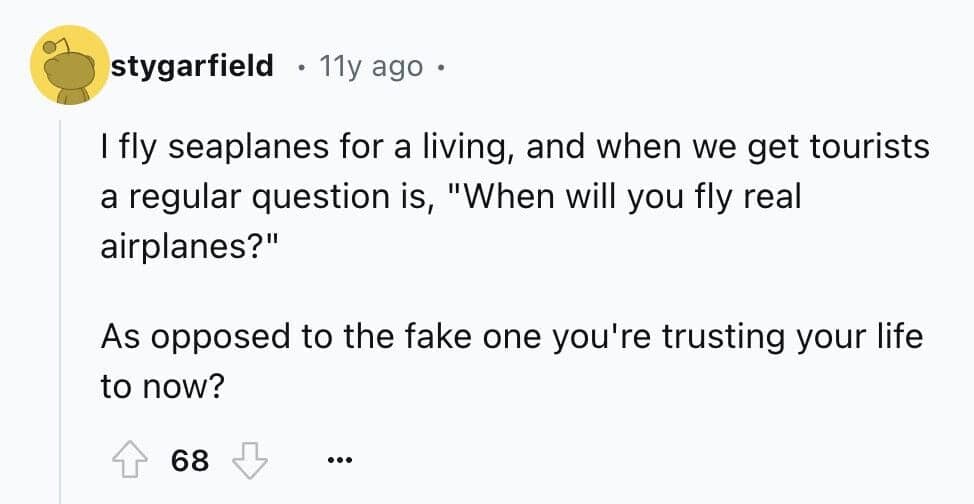Click the quoted text "When will you fly real"
This screenshot has height=504, width=974.
[x=628, y=196]
